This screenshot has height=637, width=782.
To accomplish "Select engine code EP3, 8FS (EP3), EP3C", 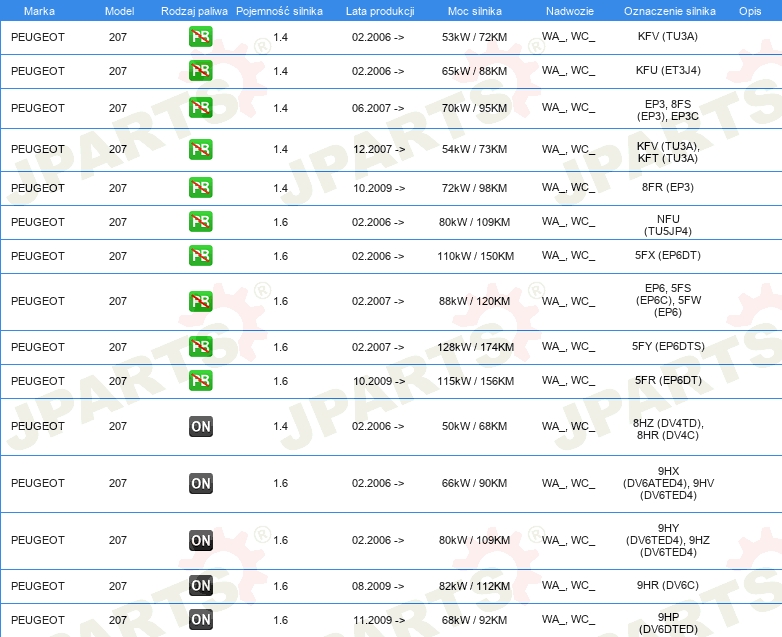I will click(x=668, y=110).
